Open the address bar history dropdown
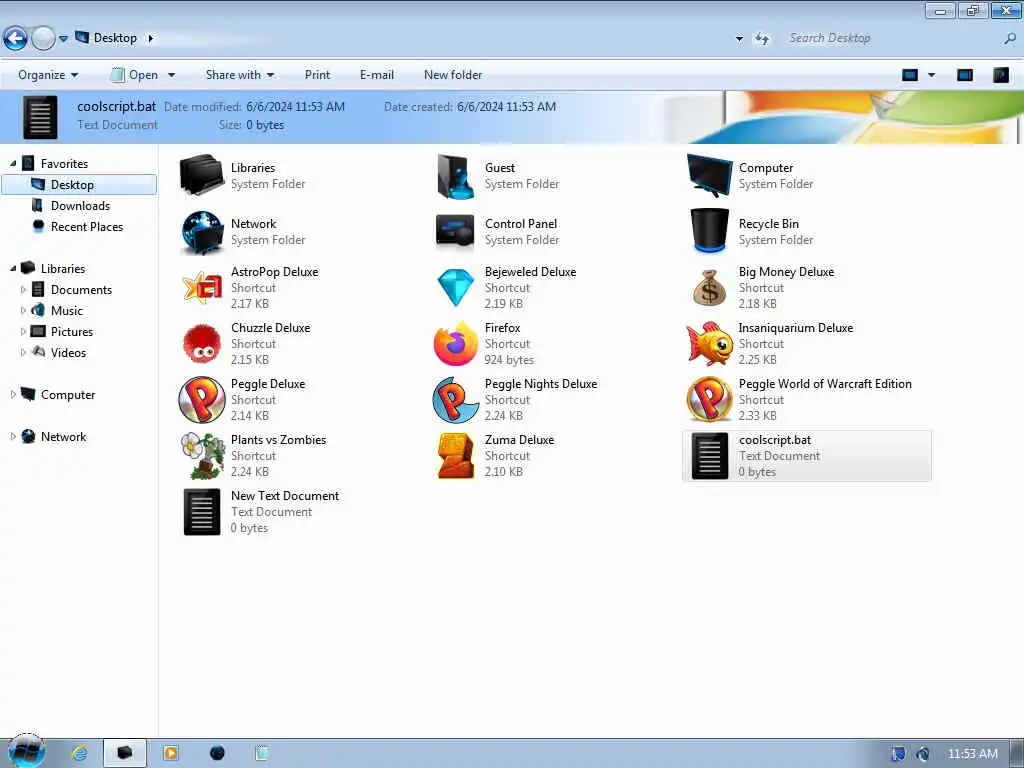This screenshot has width=1024, height=768. [739, 39]
